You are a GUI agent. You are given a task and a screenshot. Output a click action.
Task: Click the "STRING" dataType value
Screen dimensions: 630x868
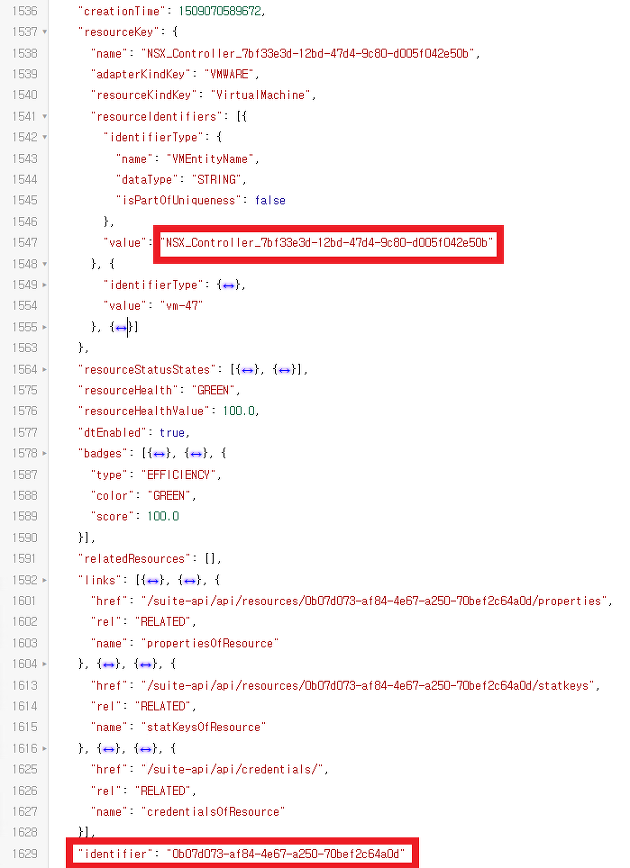click(216, 180)
